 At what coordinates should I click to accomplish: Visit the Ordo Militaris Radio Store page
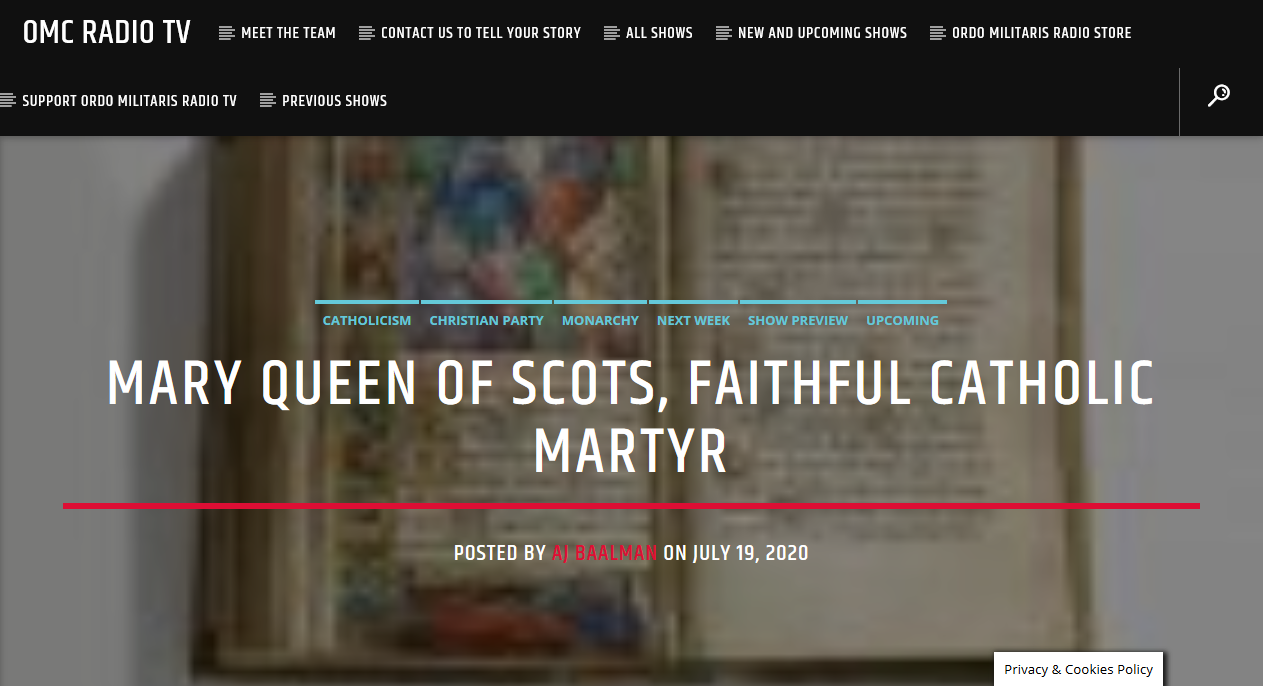point(1041,33)
